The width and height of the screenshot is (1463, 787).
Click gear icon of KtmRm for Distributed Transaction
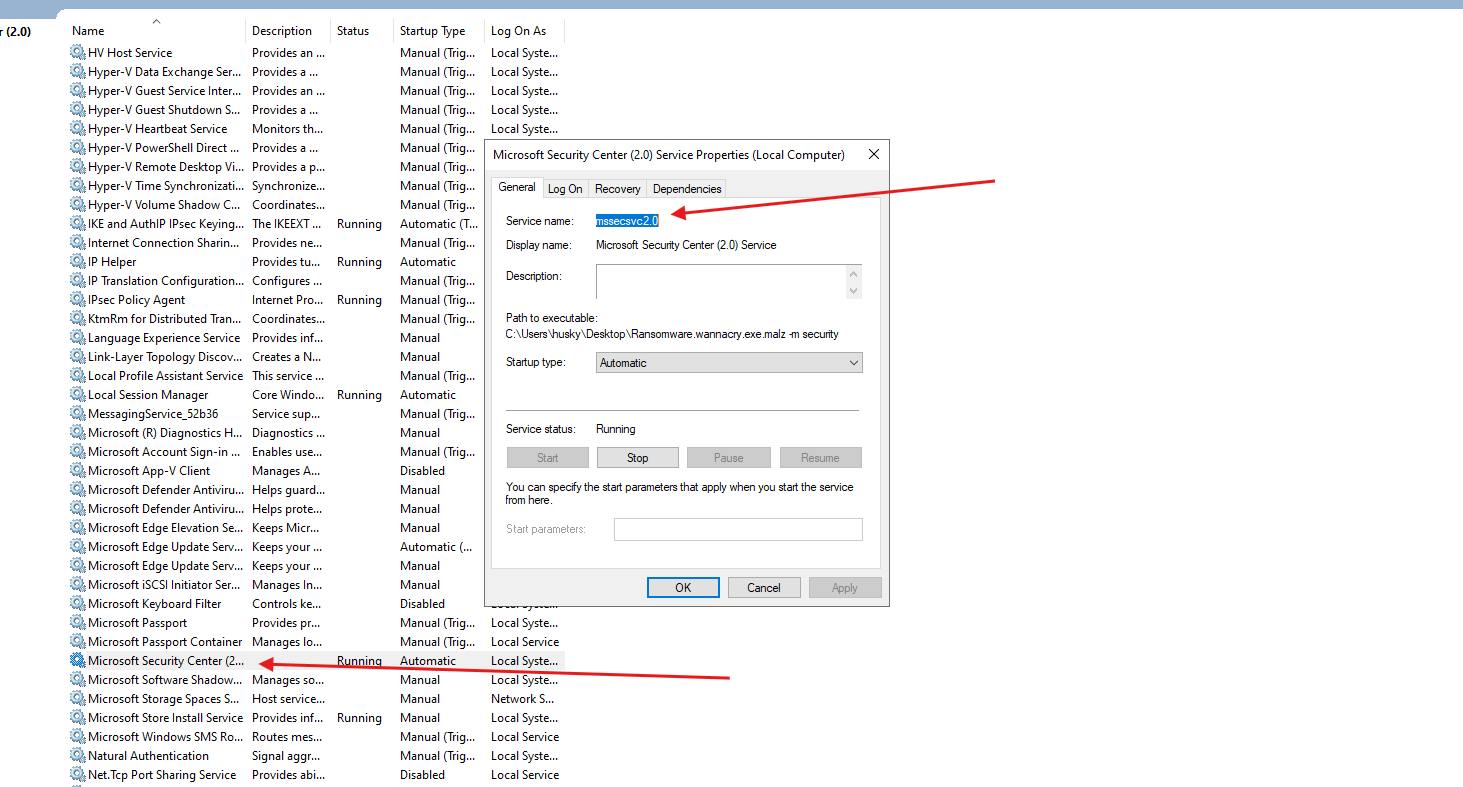coord(77,319)
